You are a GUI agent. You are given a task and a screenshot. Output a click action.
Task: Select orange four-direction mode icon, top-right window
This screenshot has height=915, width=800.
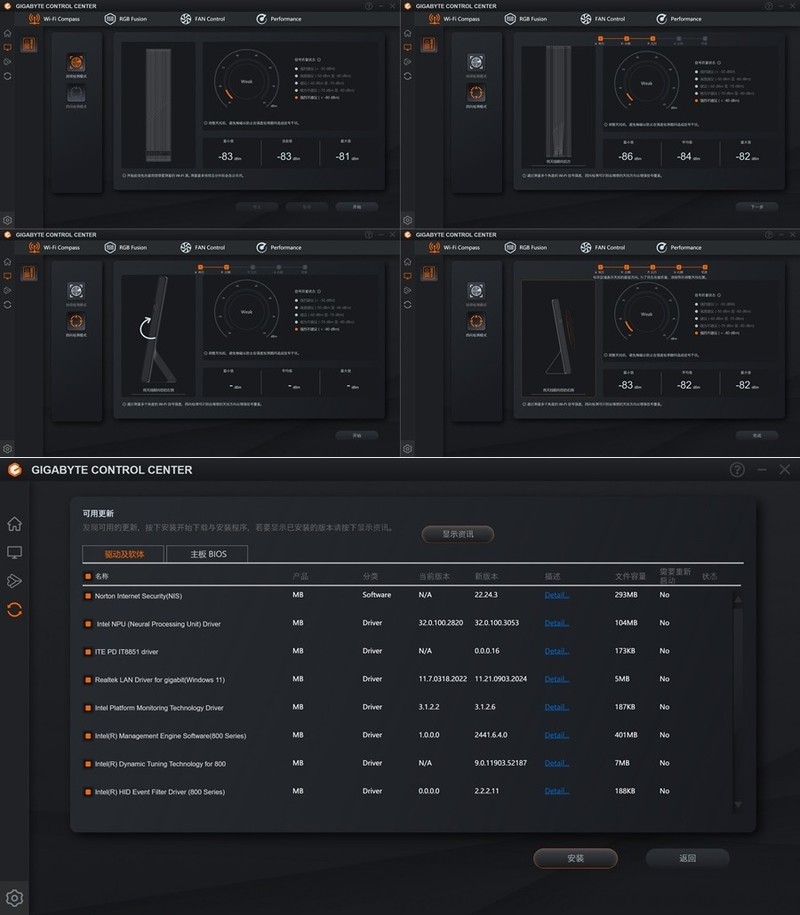[476, 92]
